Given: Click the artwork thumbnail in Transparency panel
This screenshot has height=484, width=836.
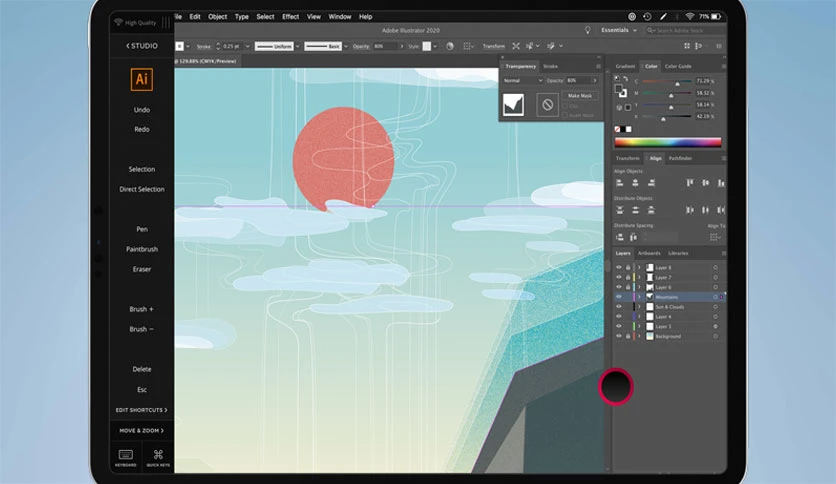Looking at the screenshot, I should (513, 104).
